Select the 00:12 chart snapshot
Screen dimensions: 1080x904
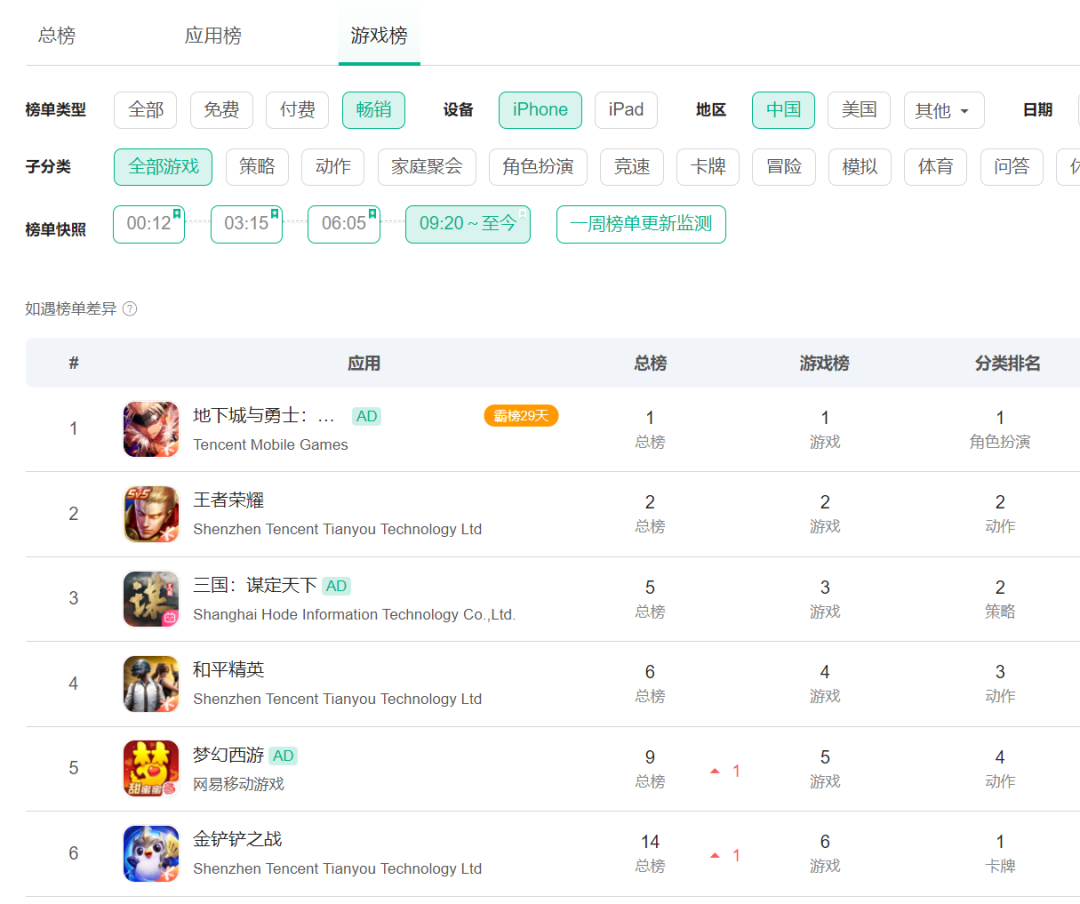tap(149, 224)
